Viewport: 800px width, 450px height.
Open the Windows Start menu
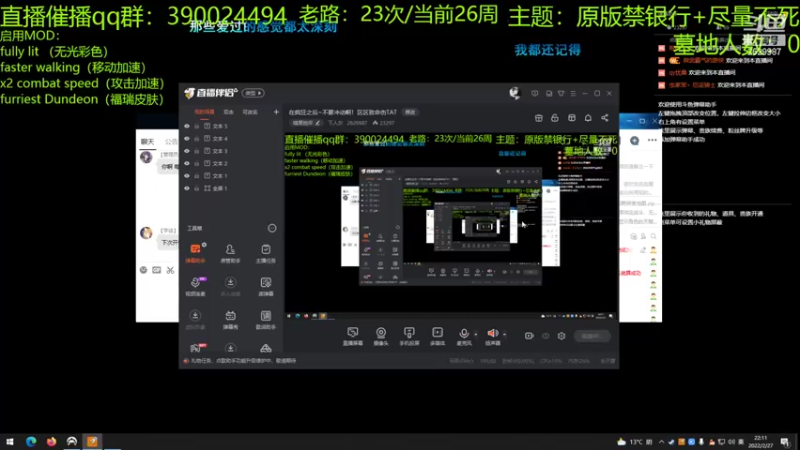(10, 441)
